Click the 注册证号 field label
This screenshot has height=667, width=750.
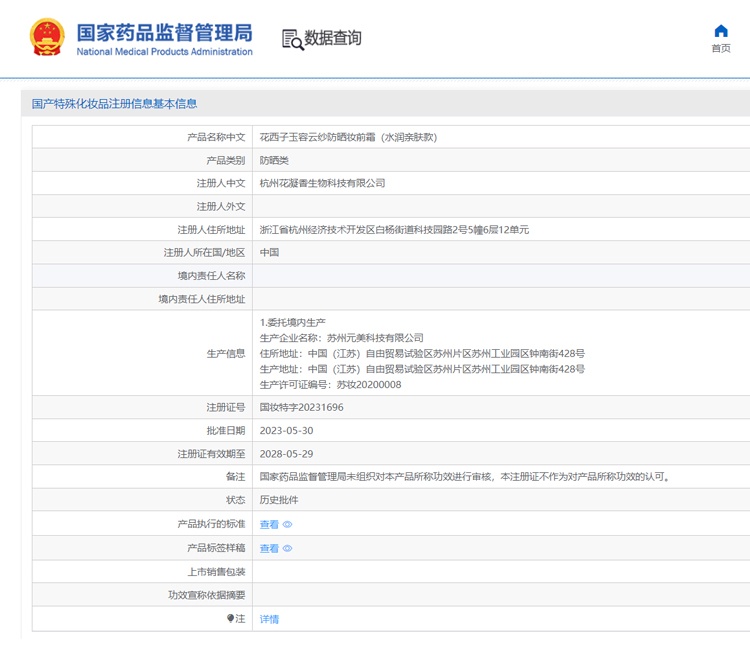[x=226, y=407]
